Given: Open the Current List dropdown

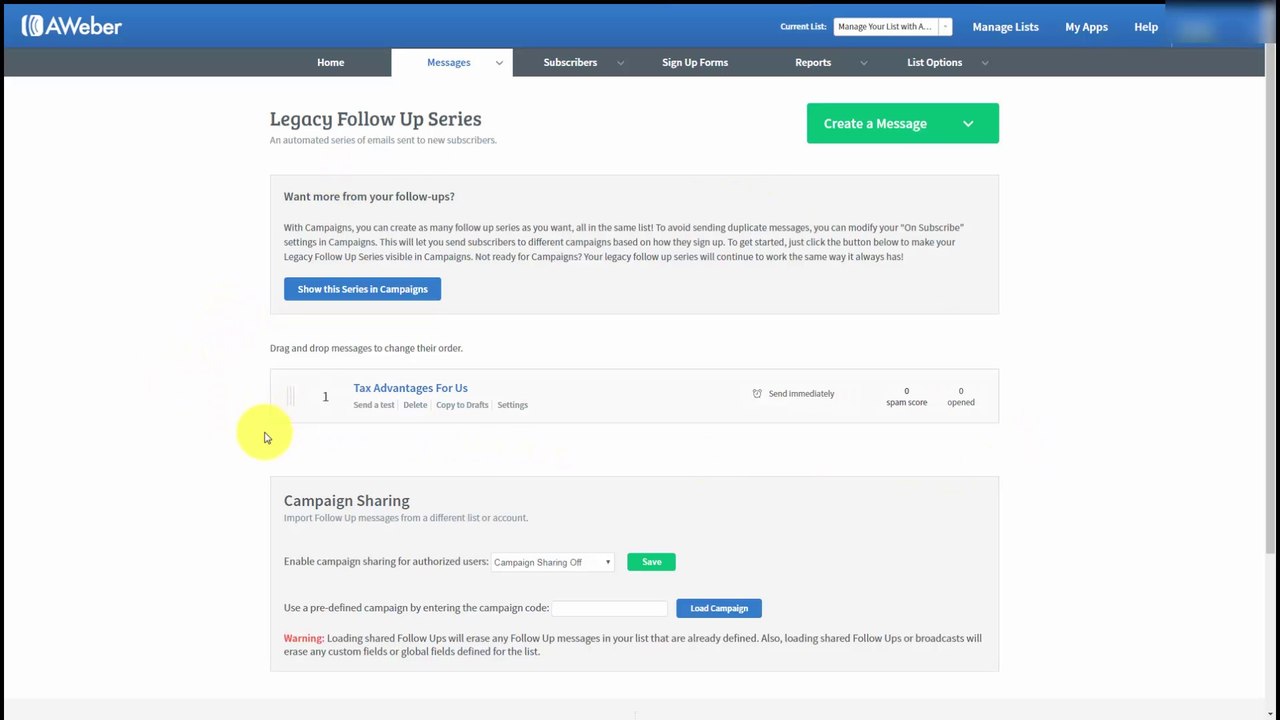Looking at the screenshot, I should pos(892,27).
